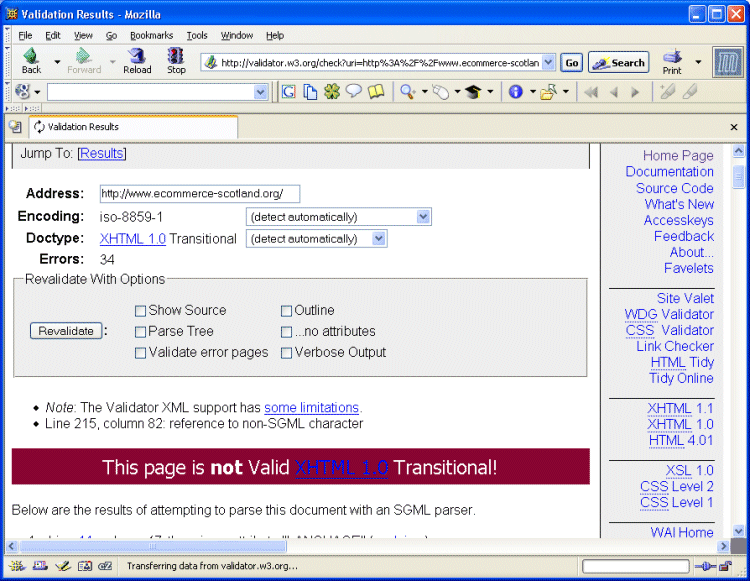Click the Go button next to URL

(x=572, y=63)
